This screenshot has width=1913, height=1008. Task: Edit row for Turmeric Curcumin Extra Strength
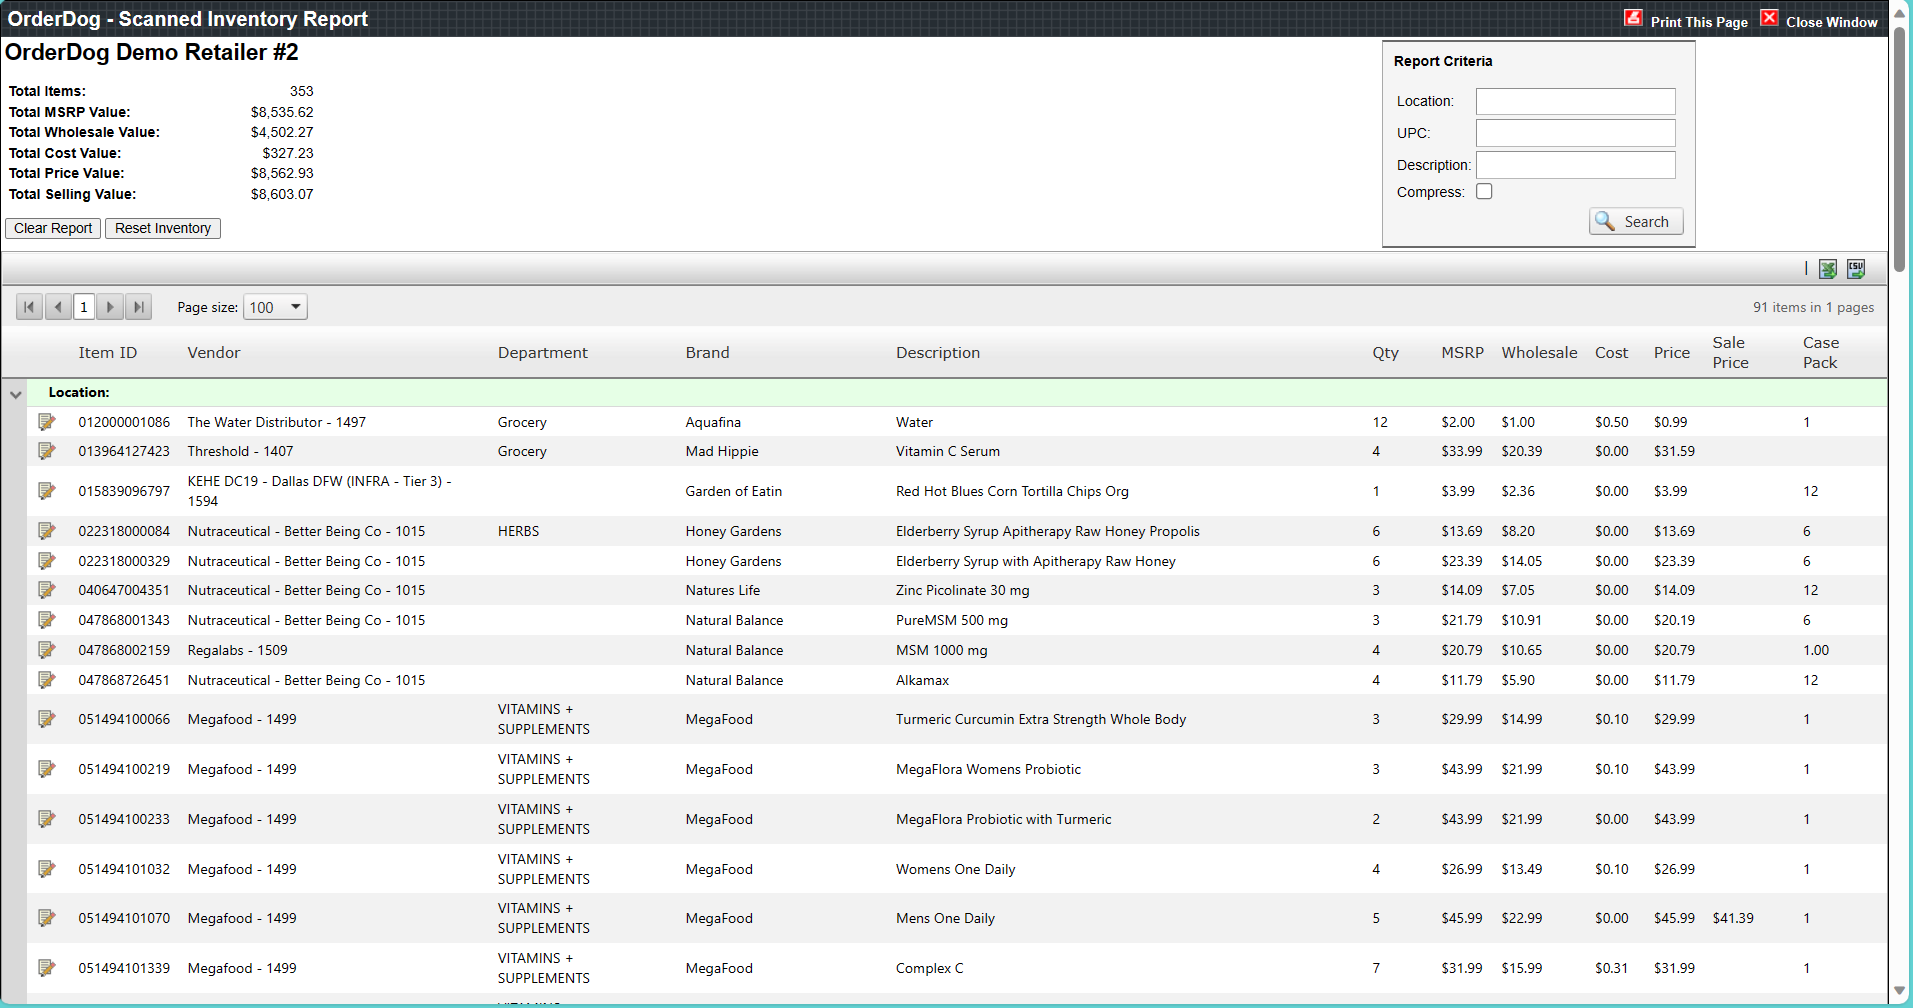47,719
